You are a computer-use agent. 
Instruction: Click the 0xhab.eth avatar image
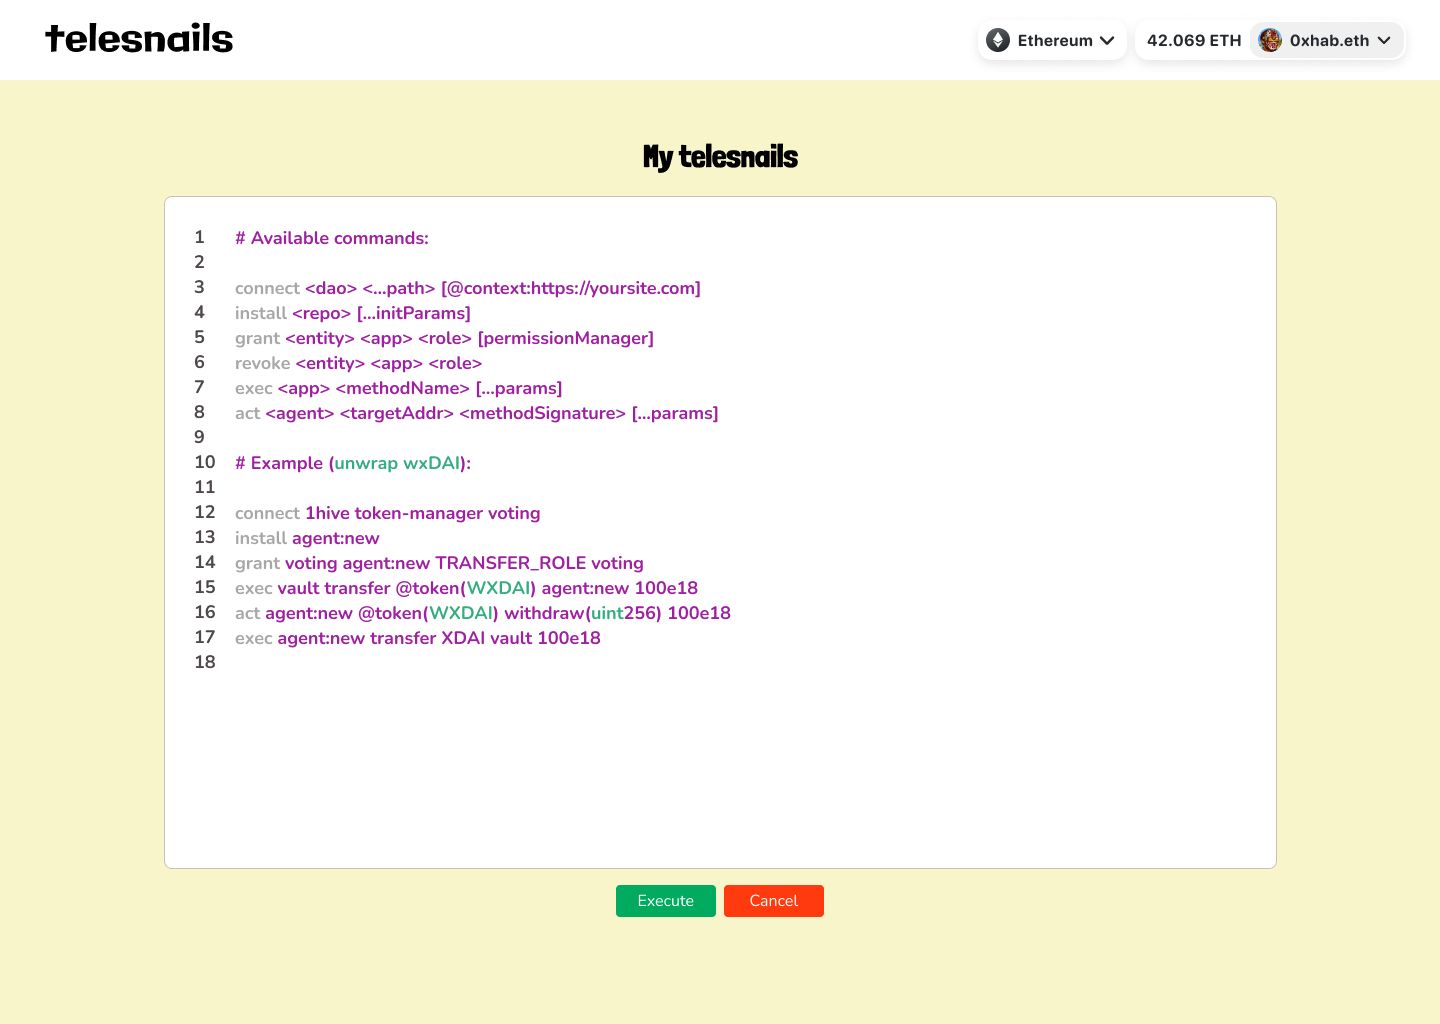1270,40
